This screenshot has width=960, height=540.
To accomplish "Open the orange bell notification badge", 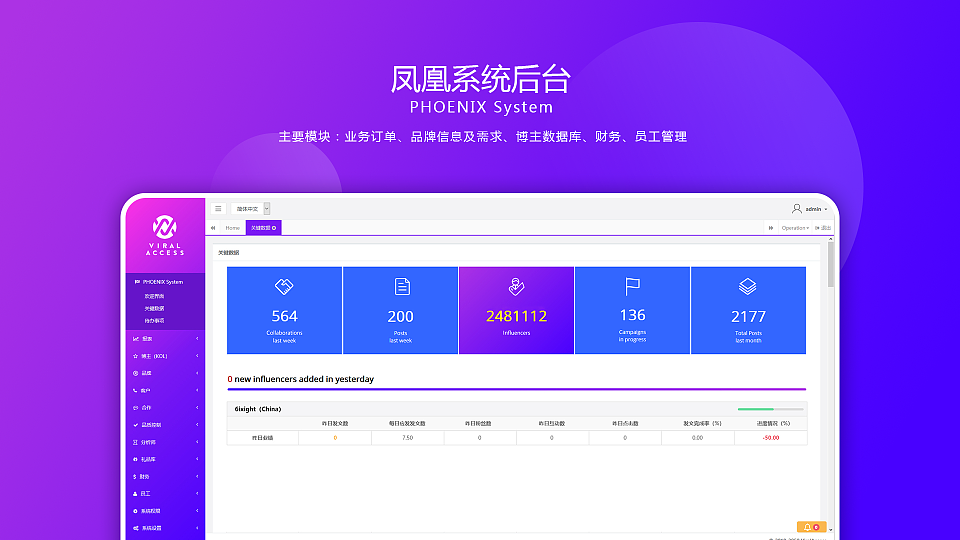I will pyautogui.click(x=811, y=527).
